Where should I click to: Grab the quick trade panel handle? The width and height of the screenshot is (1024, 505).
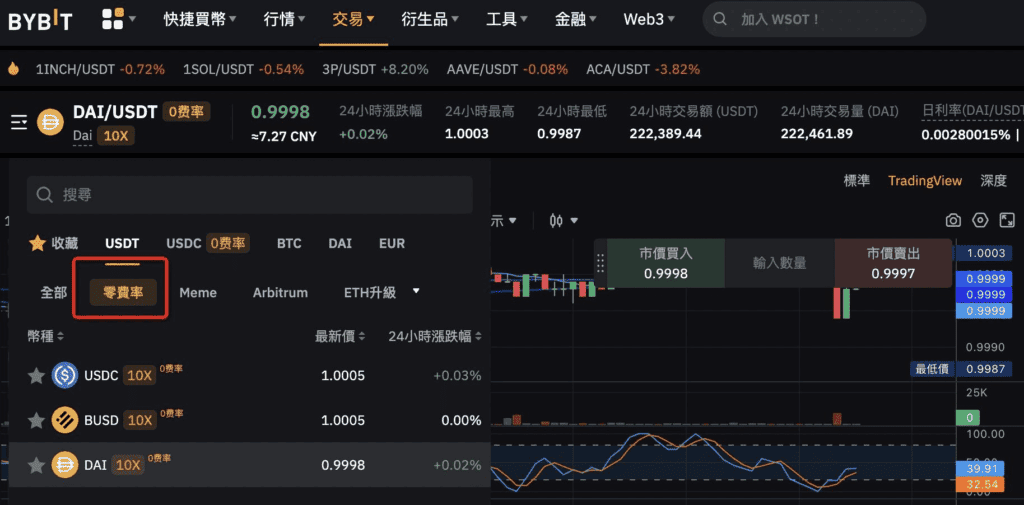[x=601, y=263]
